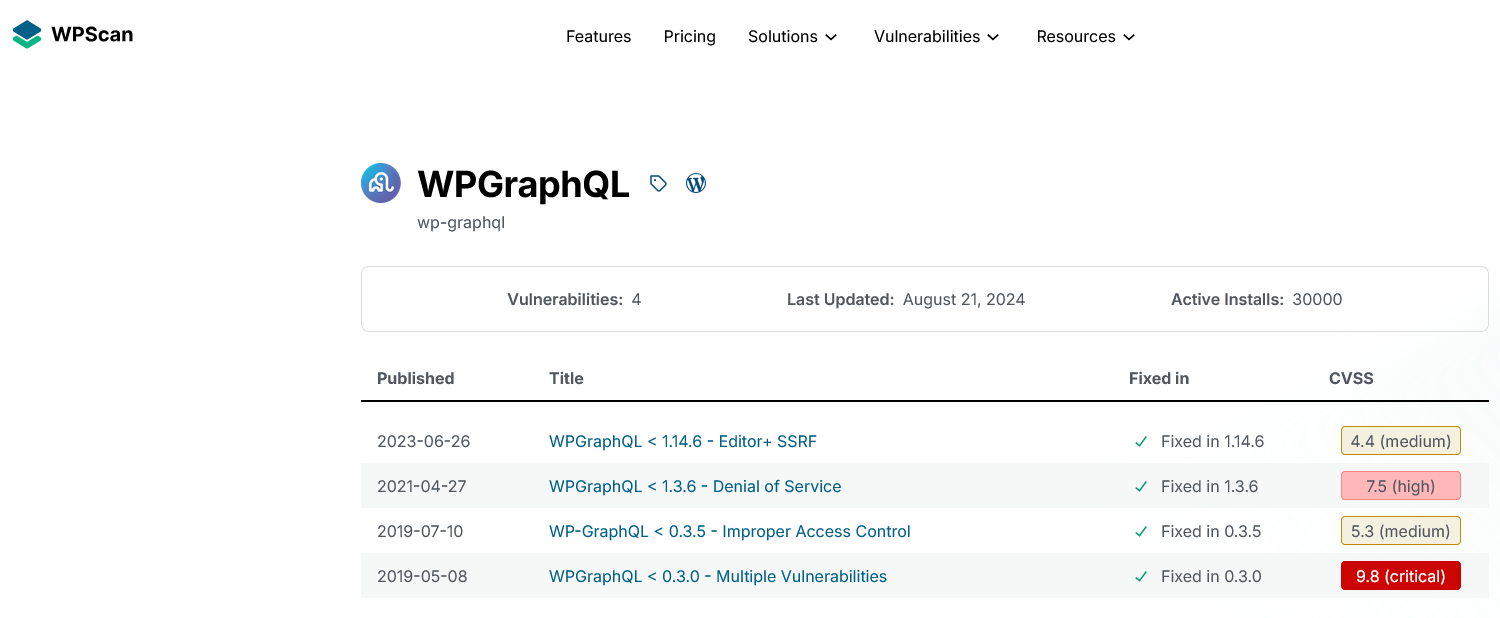Click the checkmark next to Fixed in 1.14.6
The height and width of the screenshot is (618, 1500).
pos(1140,441)
